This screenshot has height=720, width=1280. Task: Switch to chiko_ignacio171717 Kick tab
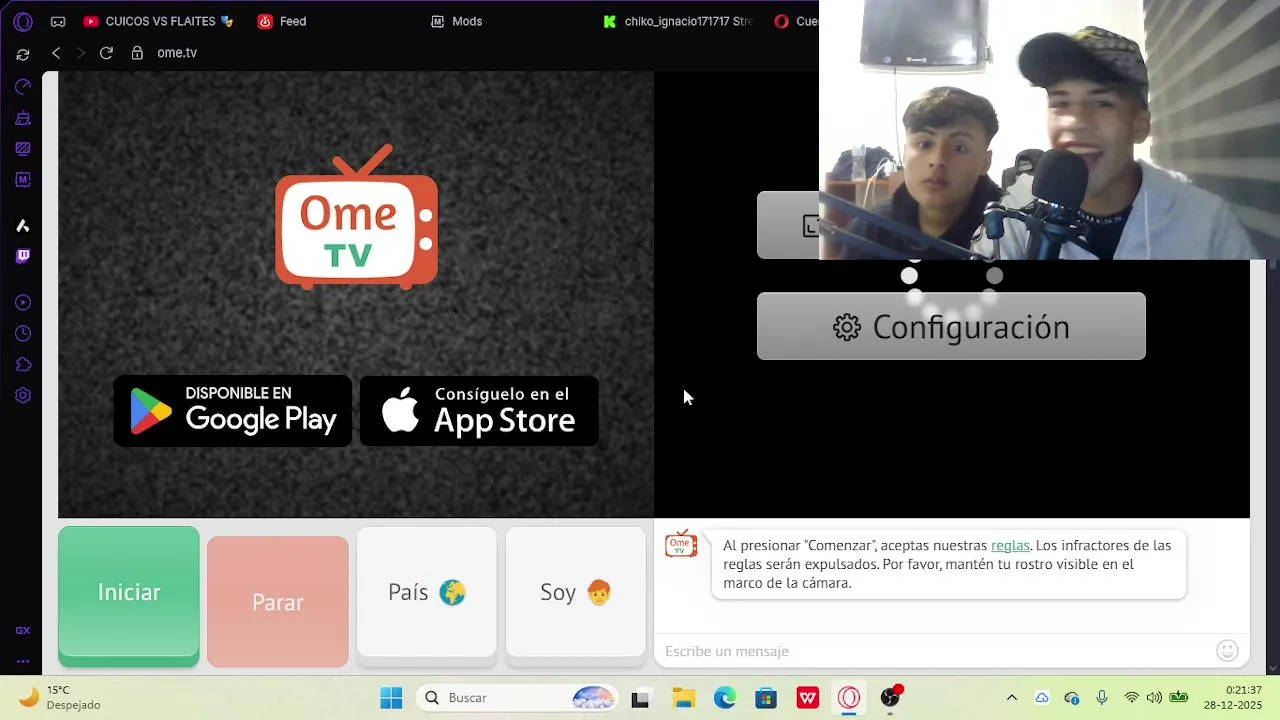tap(680, 21)
